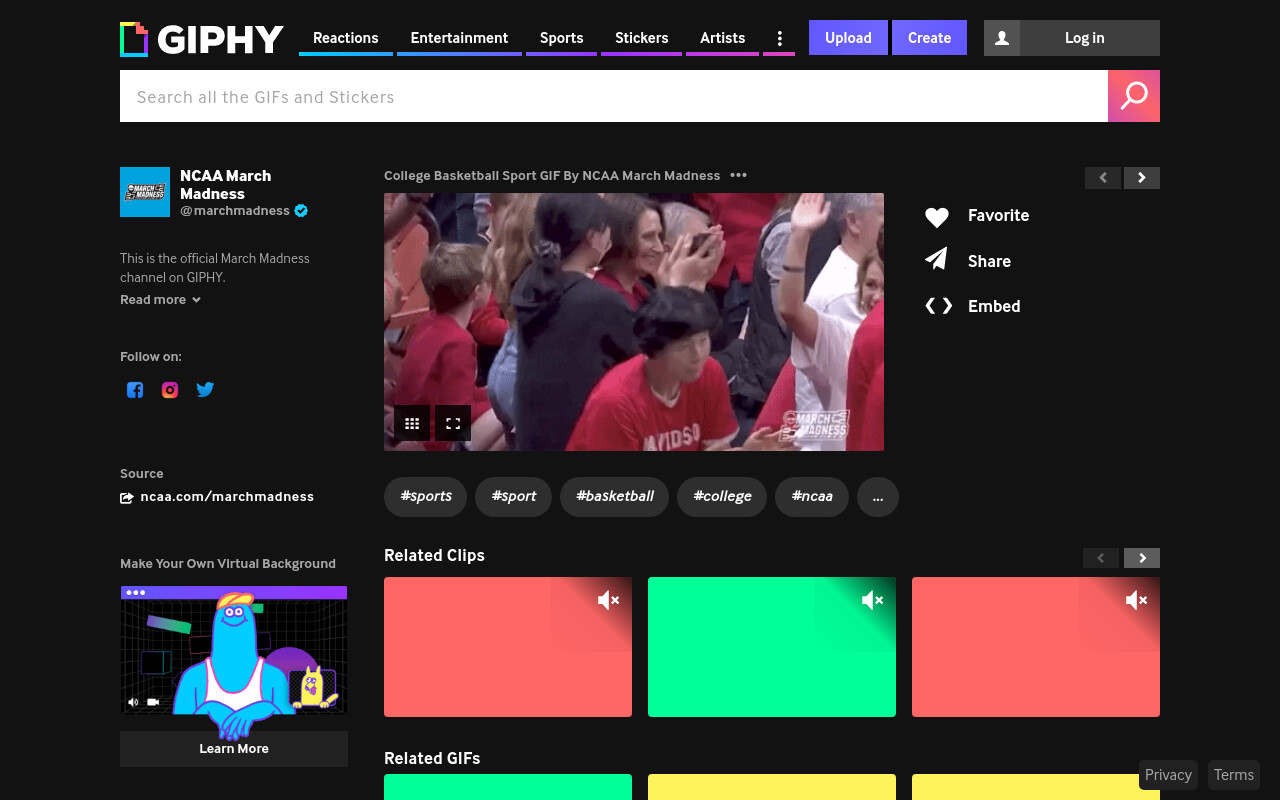Select the #ncaa tag
The height and width of the screenshot is (800, 1280).
click(812, 497)
